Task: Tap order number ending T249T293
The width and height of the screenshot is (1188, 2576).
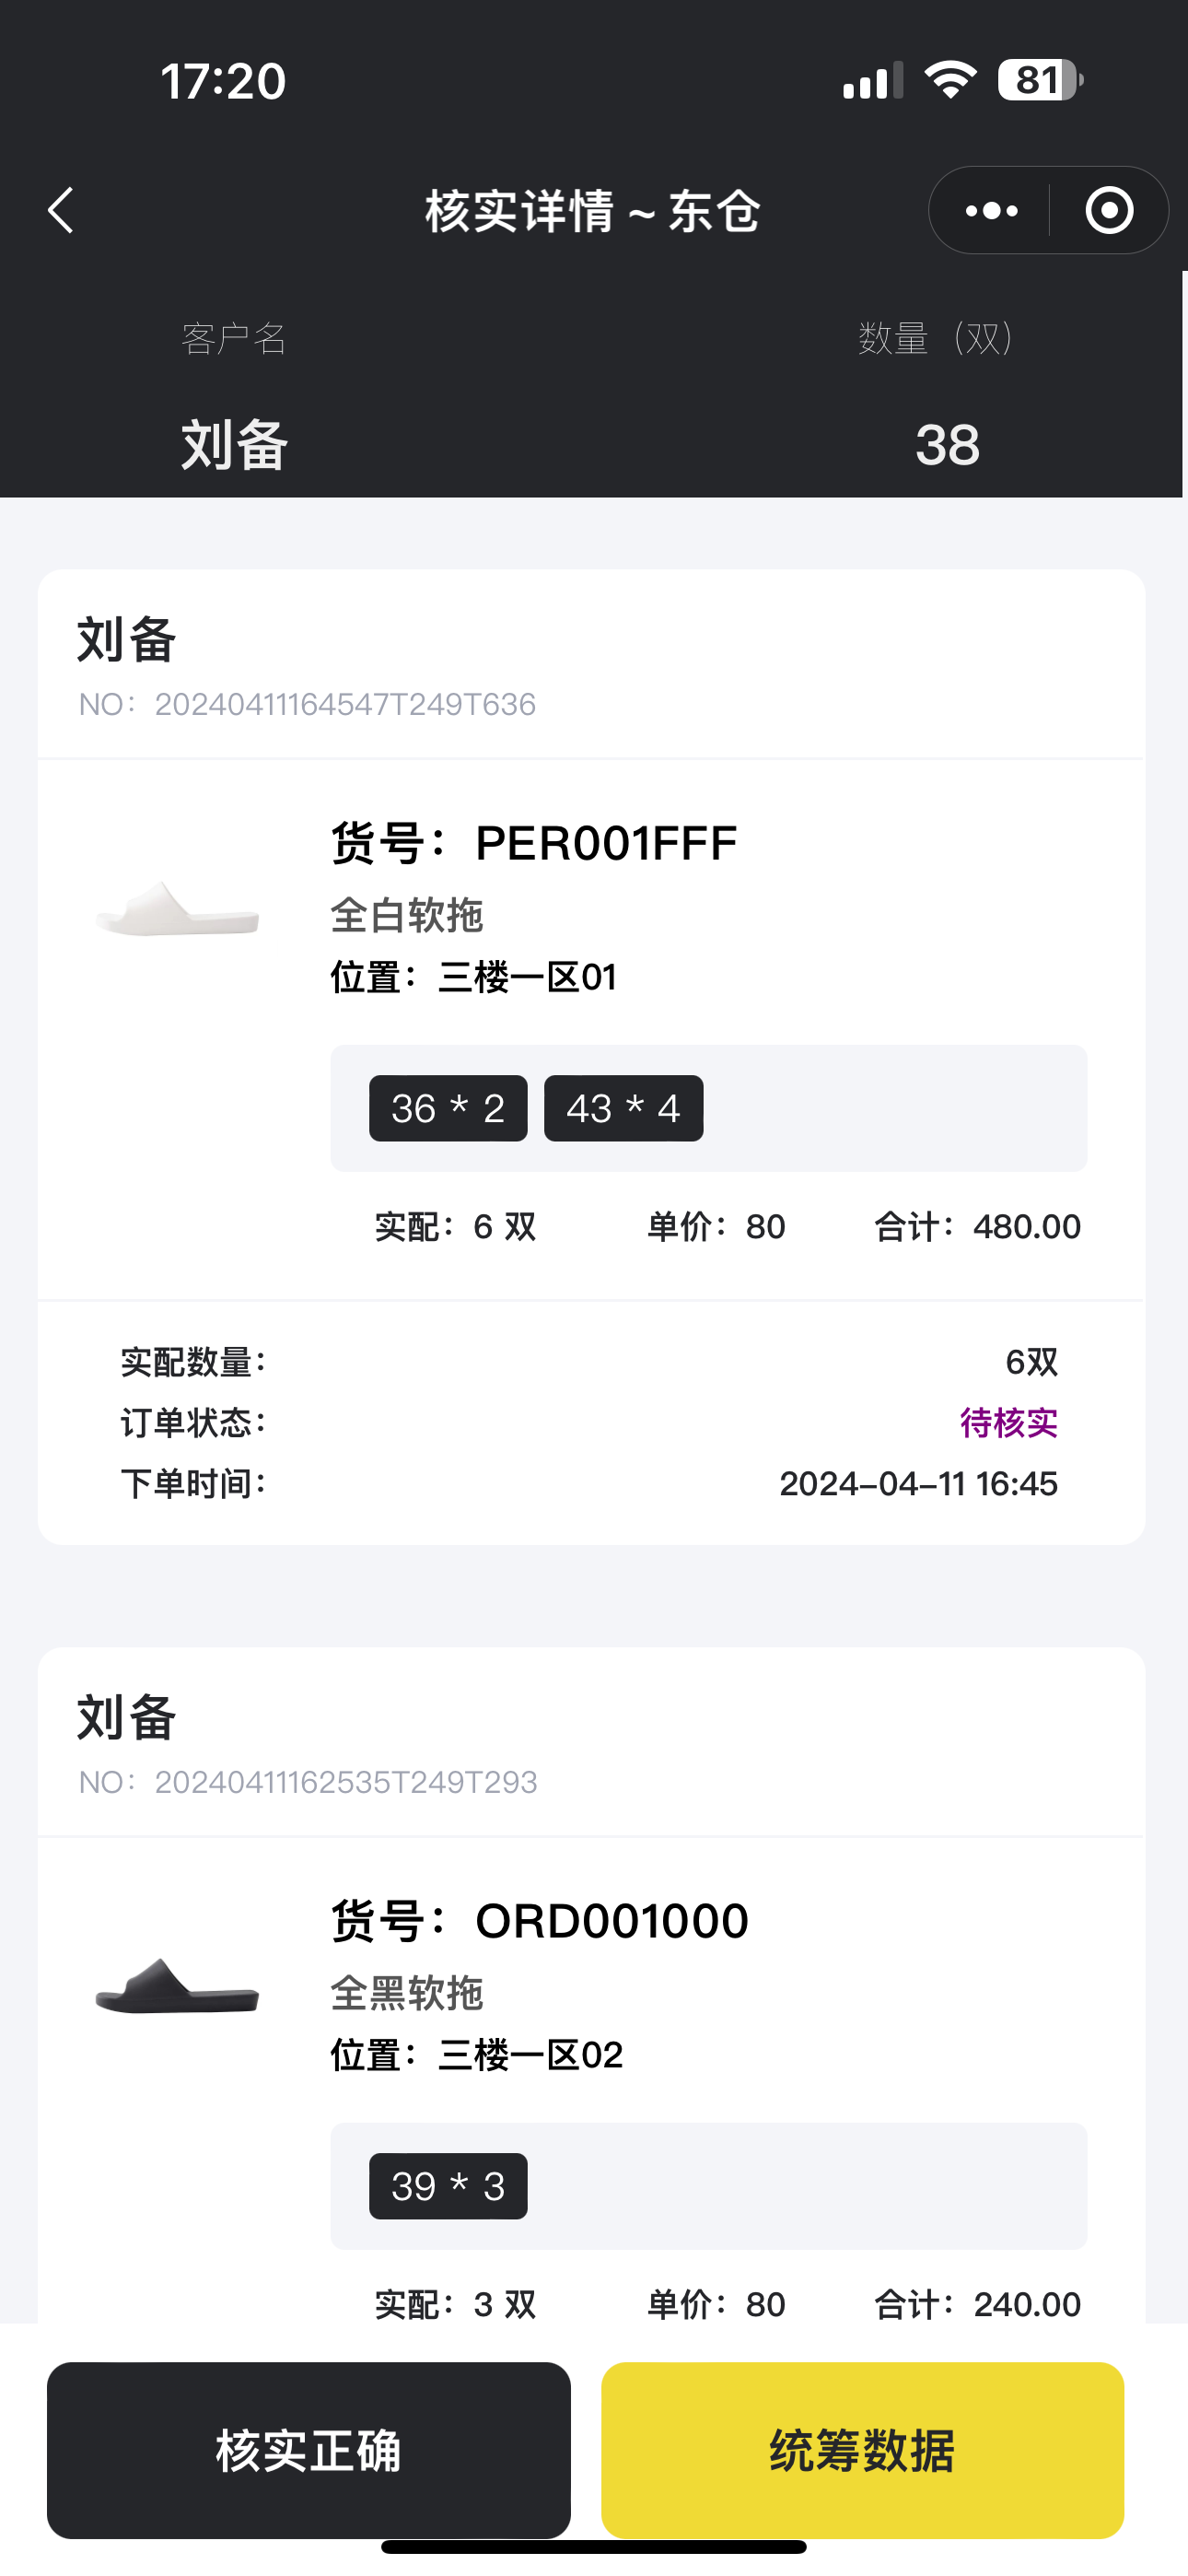Action: 346,1782
